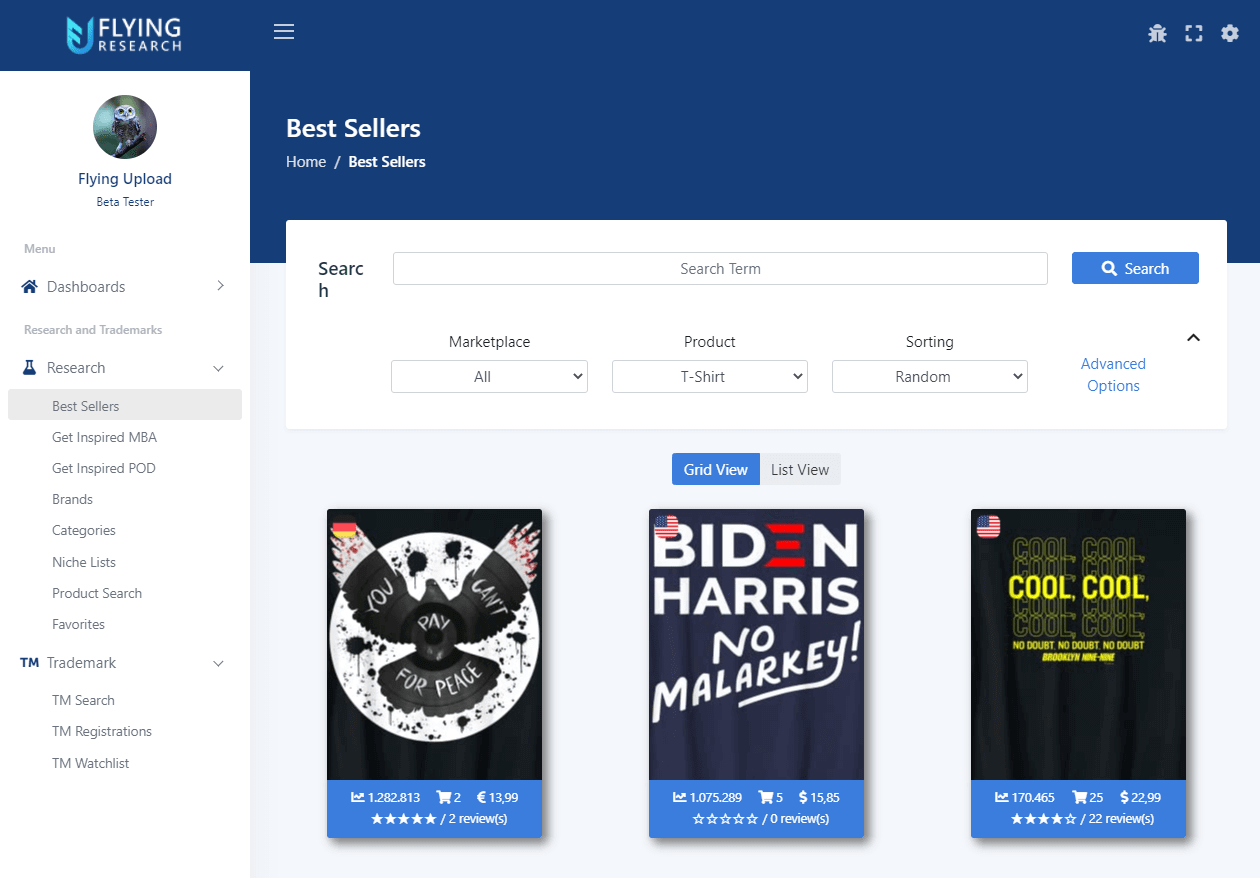The width and height of the screenshot is (1260, 878).
Task: Open the Product T-Shirt dropdown
Action: pos(710,377)
